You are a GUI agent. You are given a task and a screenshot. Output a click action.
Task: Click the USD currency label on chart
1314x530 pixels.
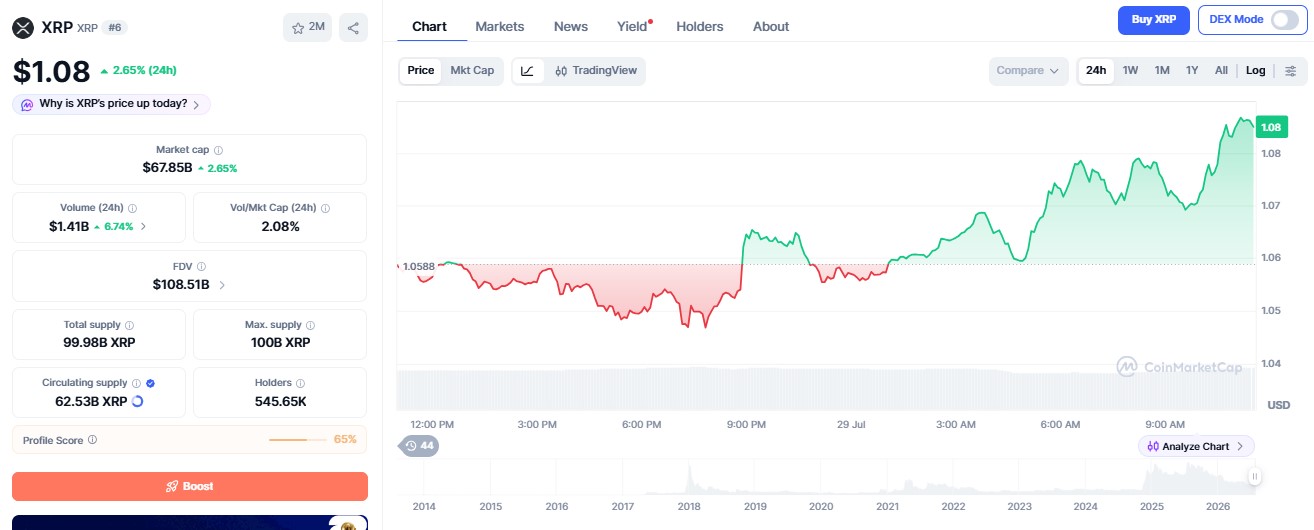1279,405
